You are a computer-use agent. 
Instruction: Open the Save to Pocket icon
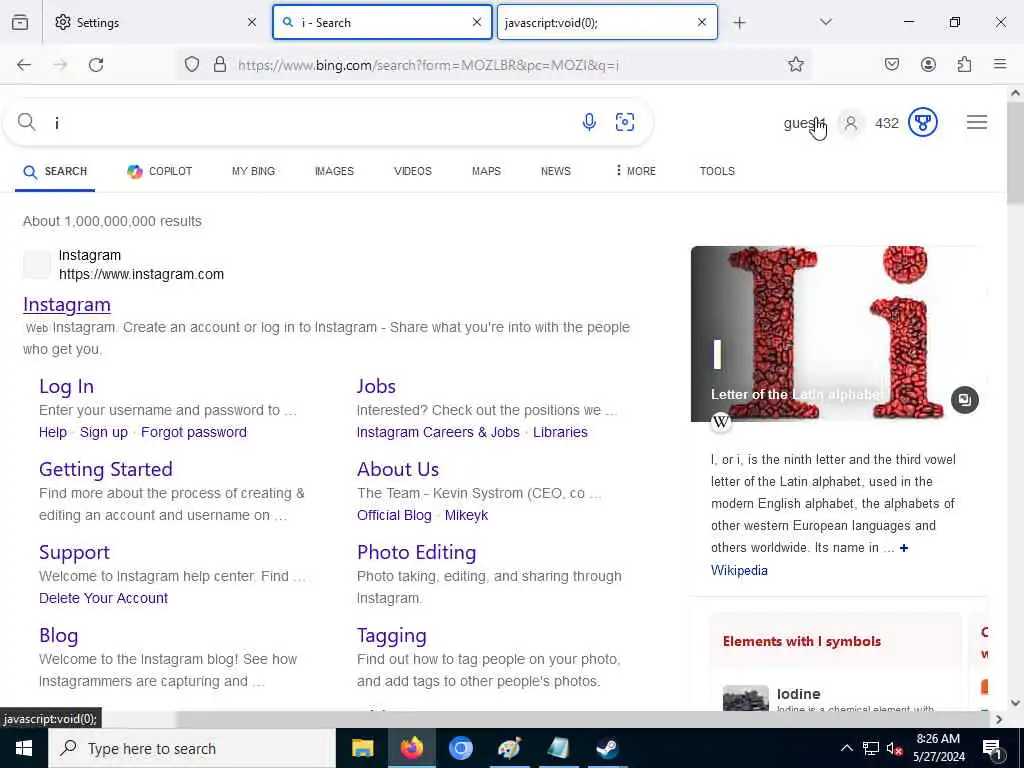click(891, 64)
